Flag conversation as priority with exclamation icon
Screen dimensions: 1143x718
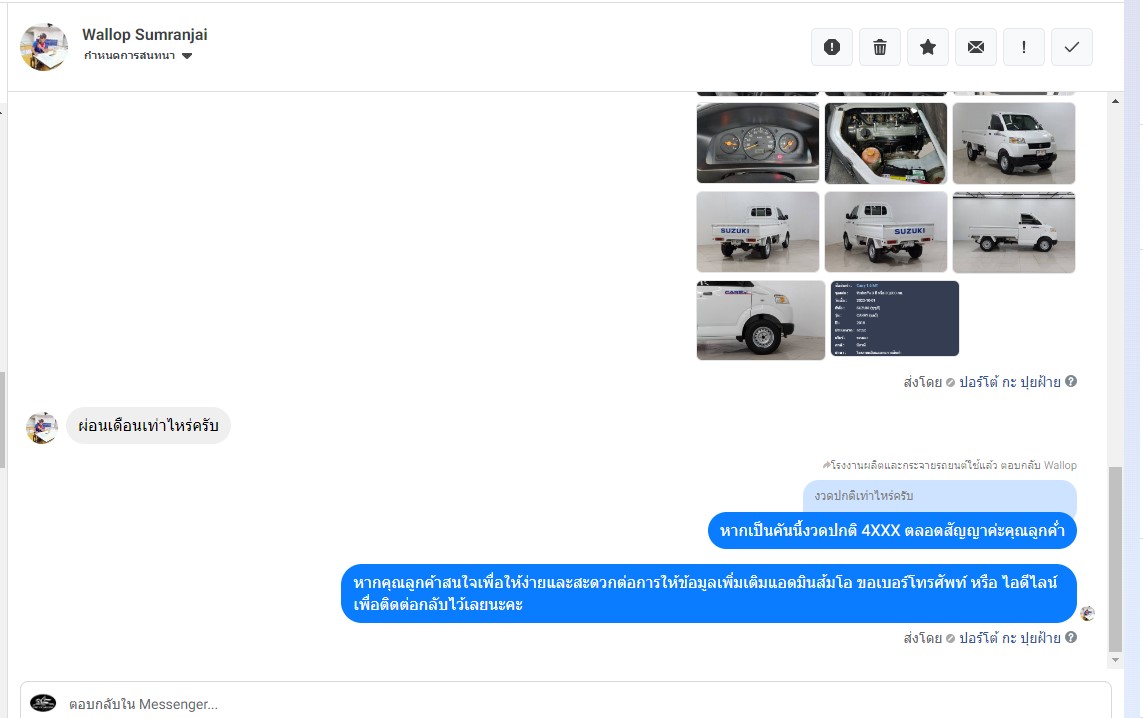(x=1024, y=47)
